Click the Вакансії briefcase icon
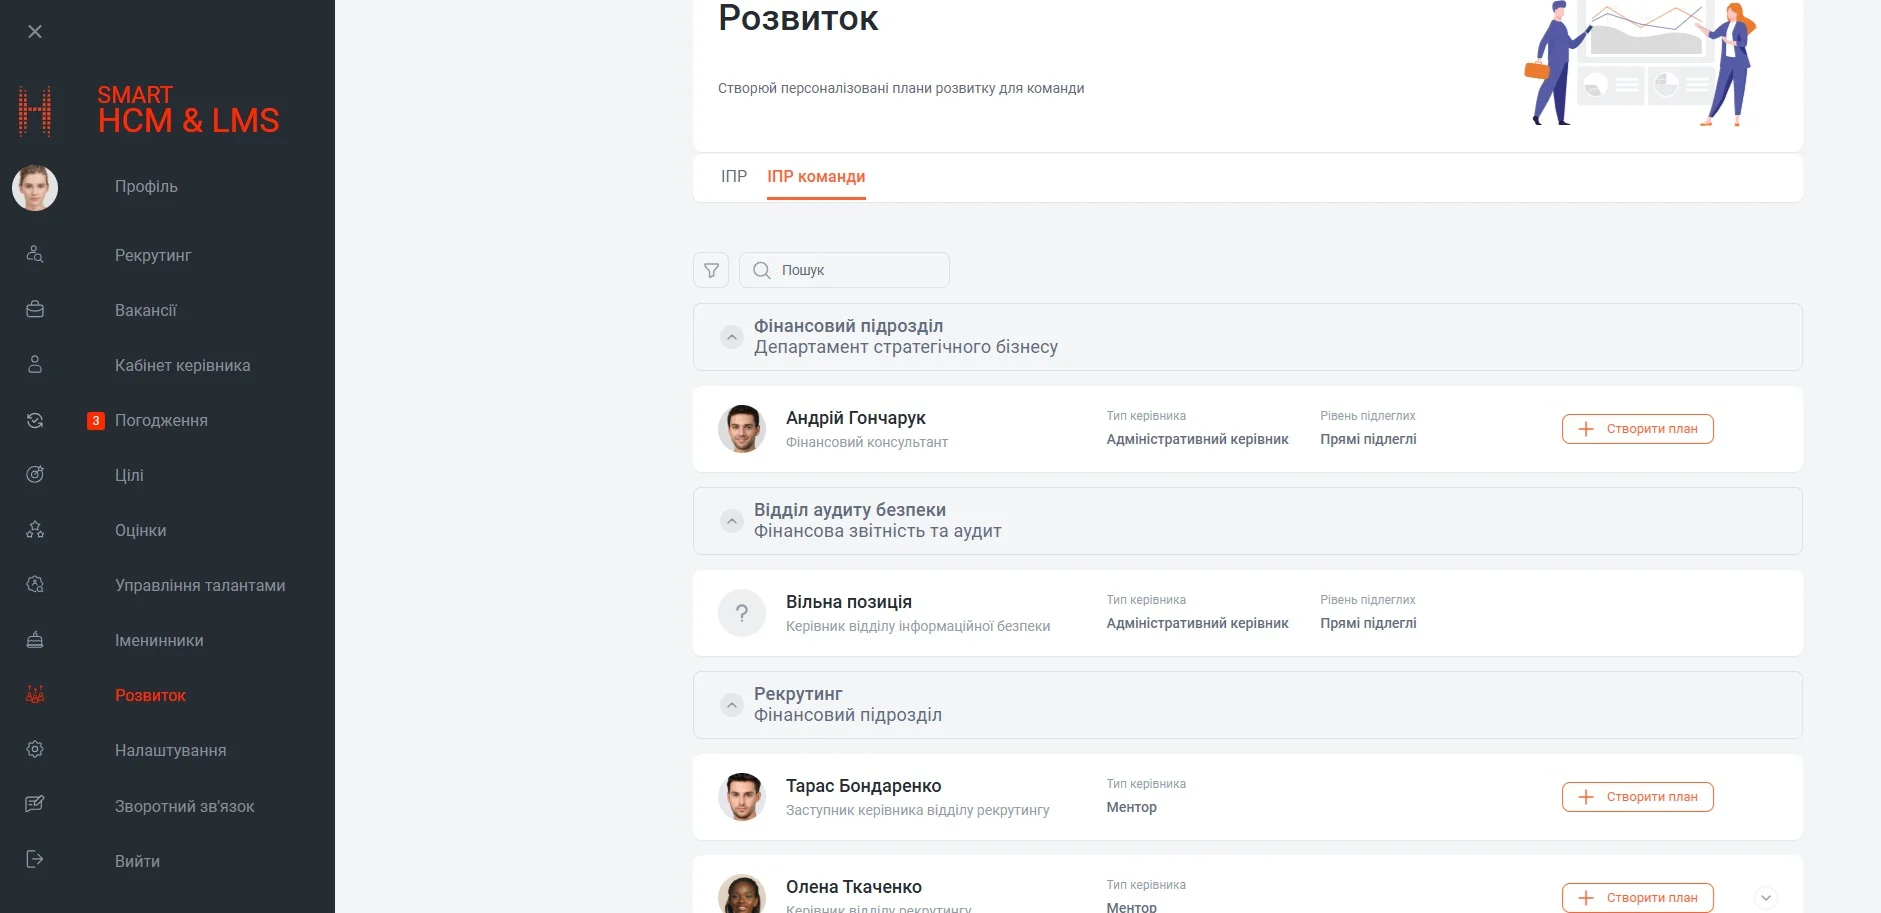The image size is (1881, 913). pos(35,310)
